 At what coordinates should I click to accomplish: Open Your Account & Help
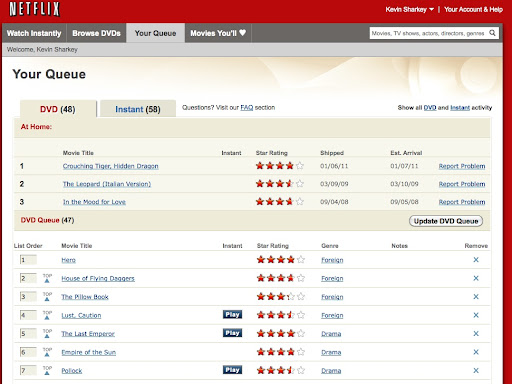[473, 10]
